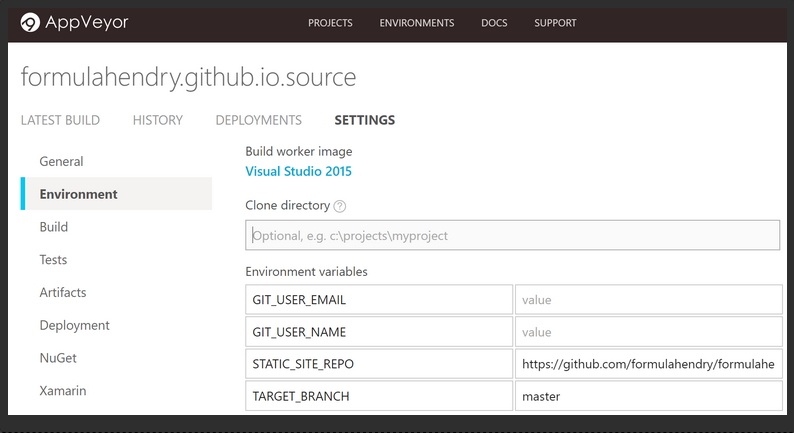Switch to the LATEST BUILD tab
The image size is (794, 433).
click(60, 120)
